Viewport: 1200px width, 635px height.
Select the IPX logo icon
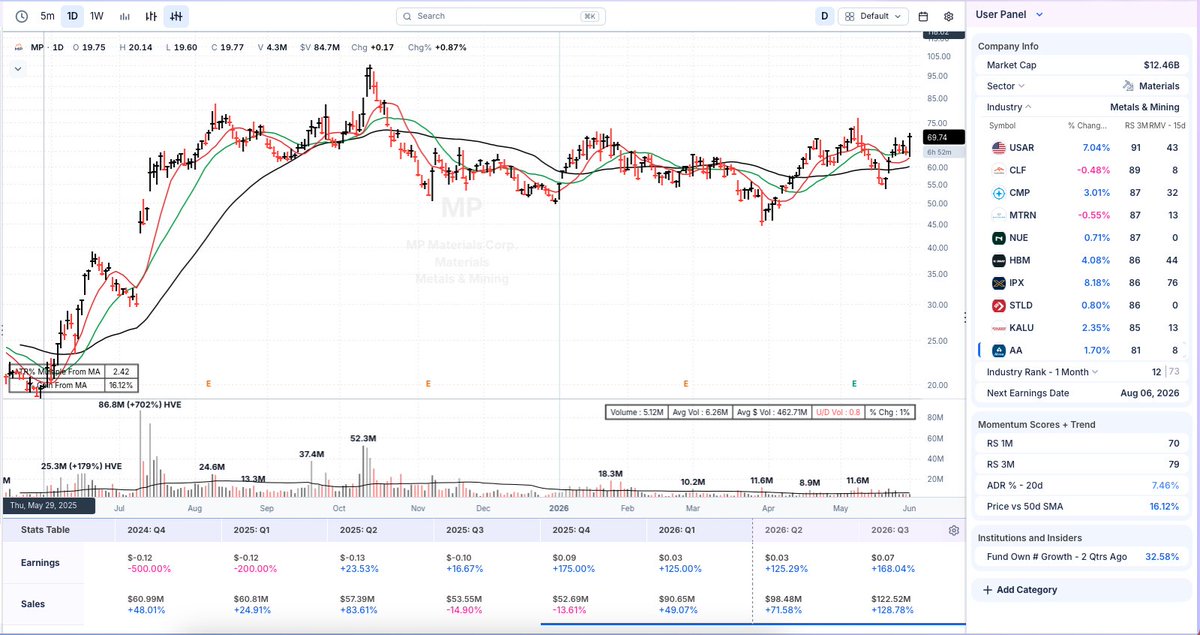pos(999,283)
